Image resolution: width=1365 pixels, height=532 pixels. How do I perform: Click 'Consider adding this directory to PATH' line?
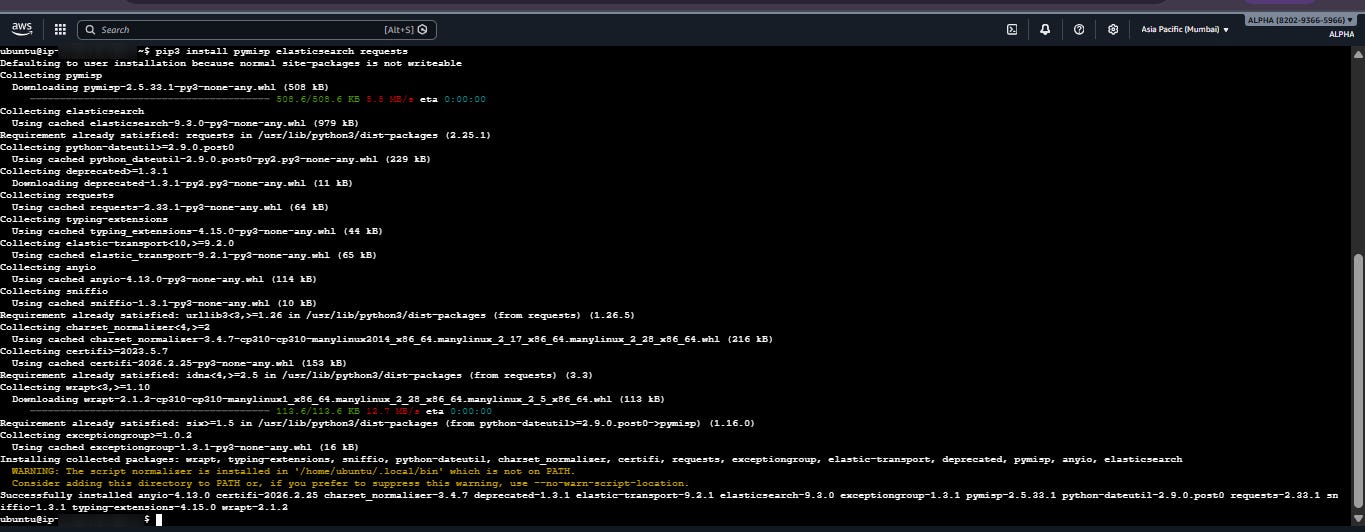click(x=350, y=483)
